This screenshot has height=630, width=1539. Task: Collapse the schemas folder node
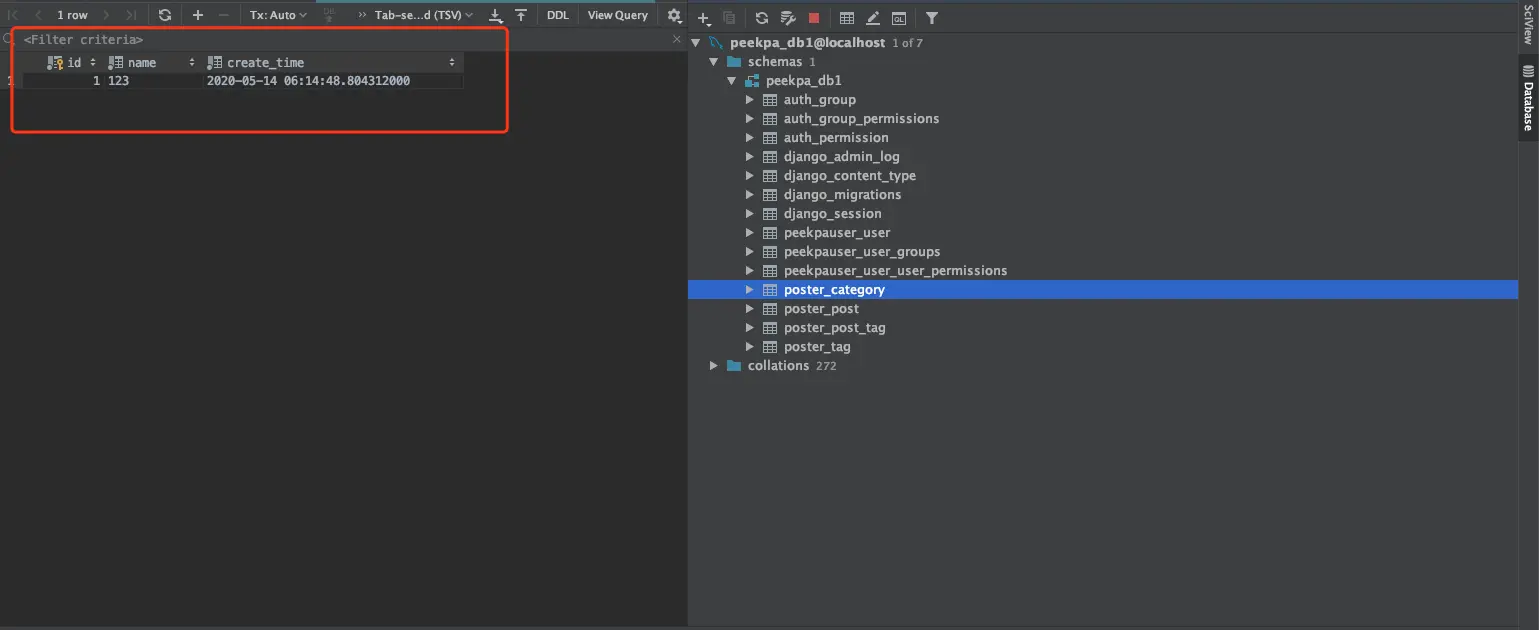click(x=714, y=62)
